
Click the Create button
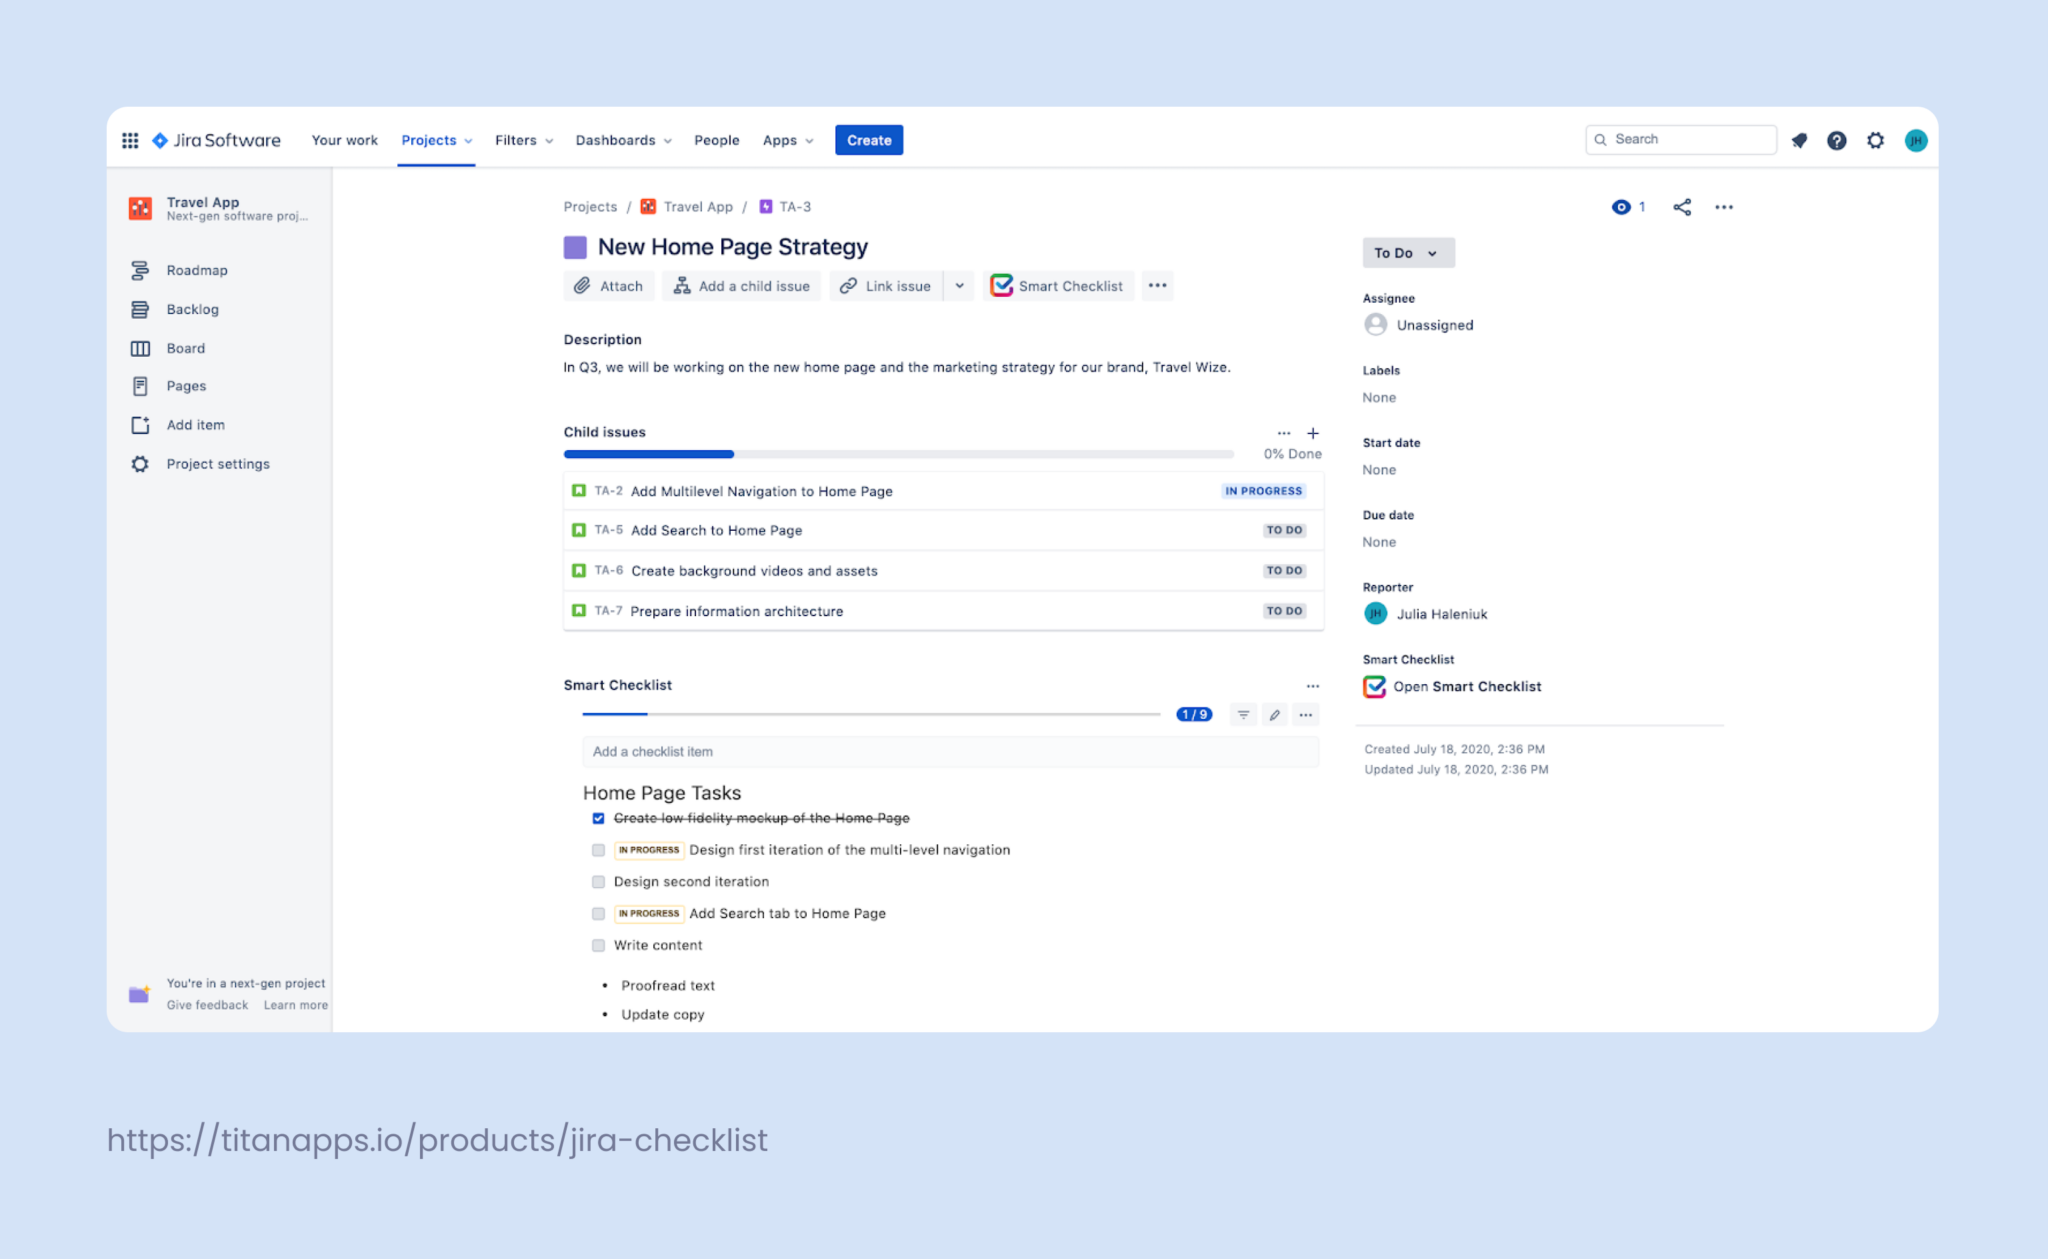click(x=868, y=140)
